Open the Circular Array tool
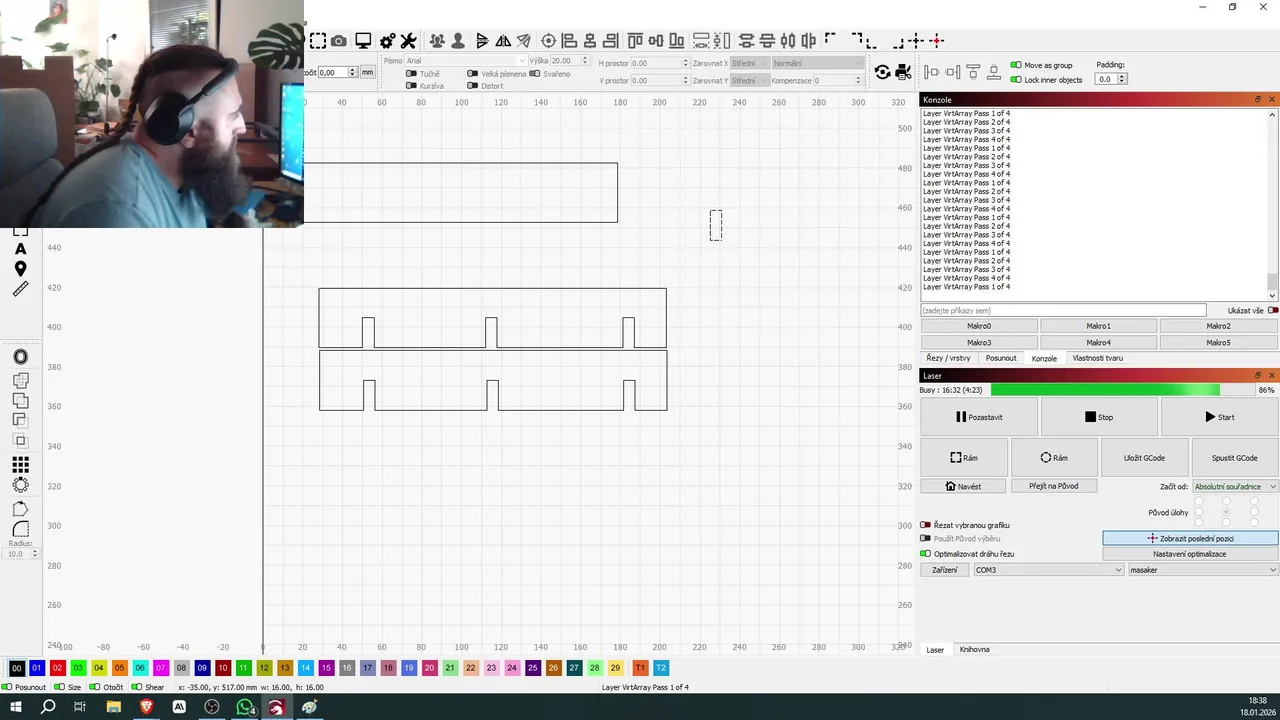The height and width of the screenshot is (720, 1280). pyautogui.click(x=20, y=485)
